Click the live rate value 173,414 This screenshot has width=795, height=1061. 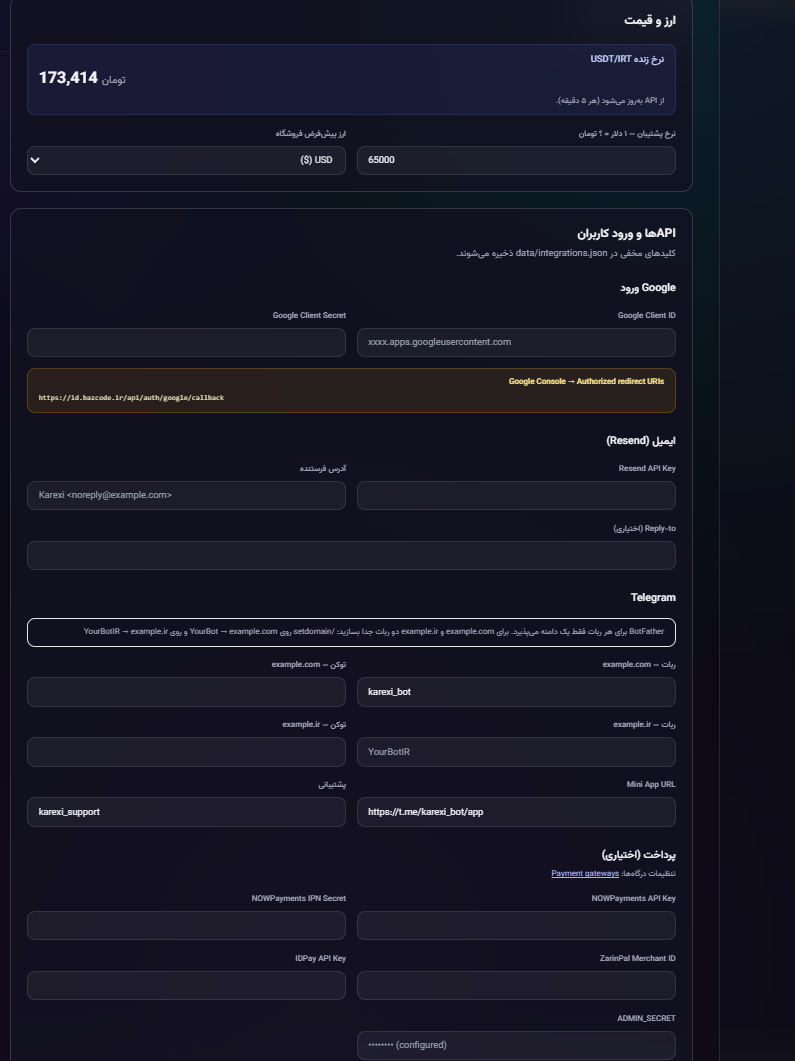click(x=68, y=78)
